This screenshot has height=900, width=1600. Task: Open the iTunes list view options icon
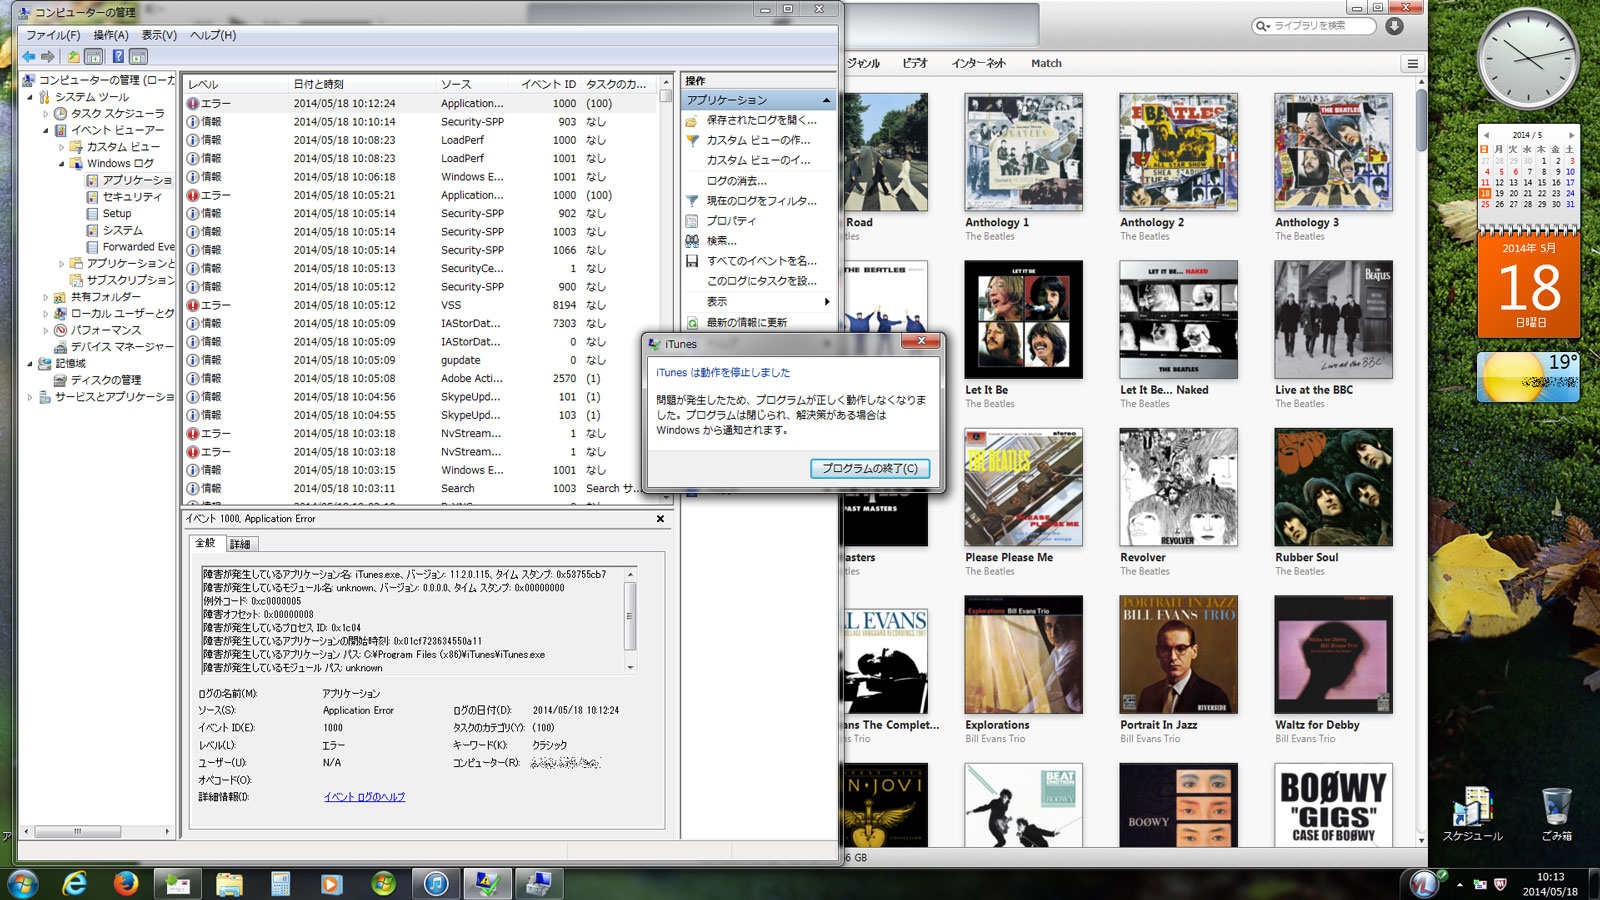click(1412, 64)
